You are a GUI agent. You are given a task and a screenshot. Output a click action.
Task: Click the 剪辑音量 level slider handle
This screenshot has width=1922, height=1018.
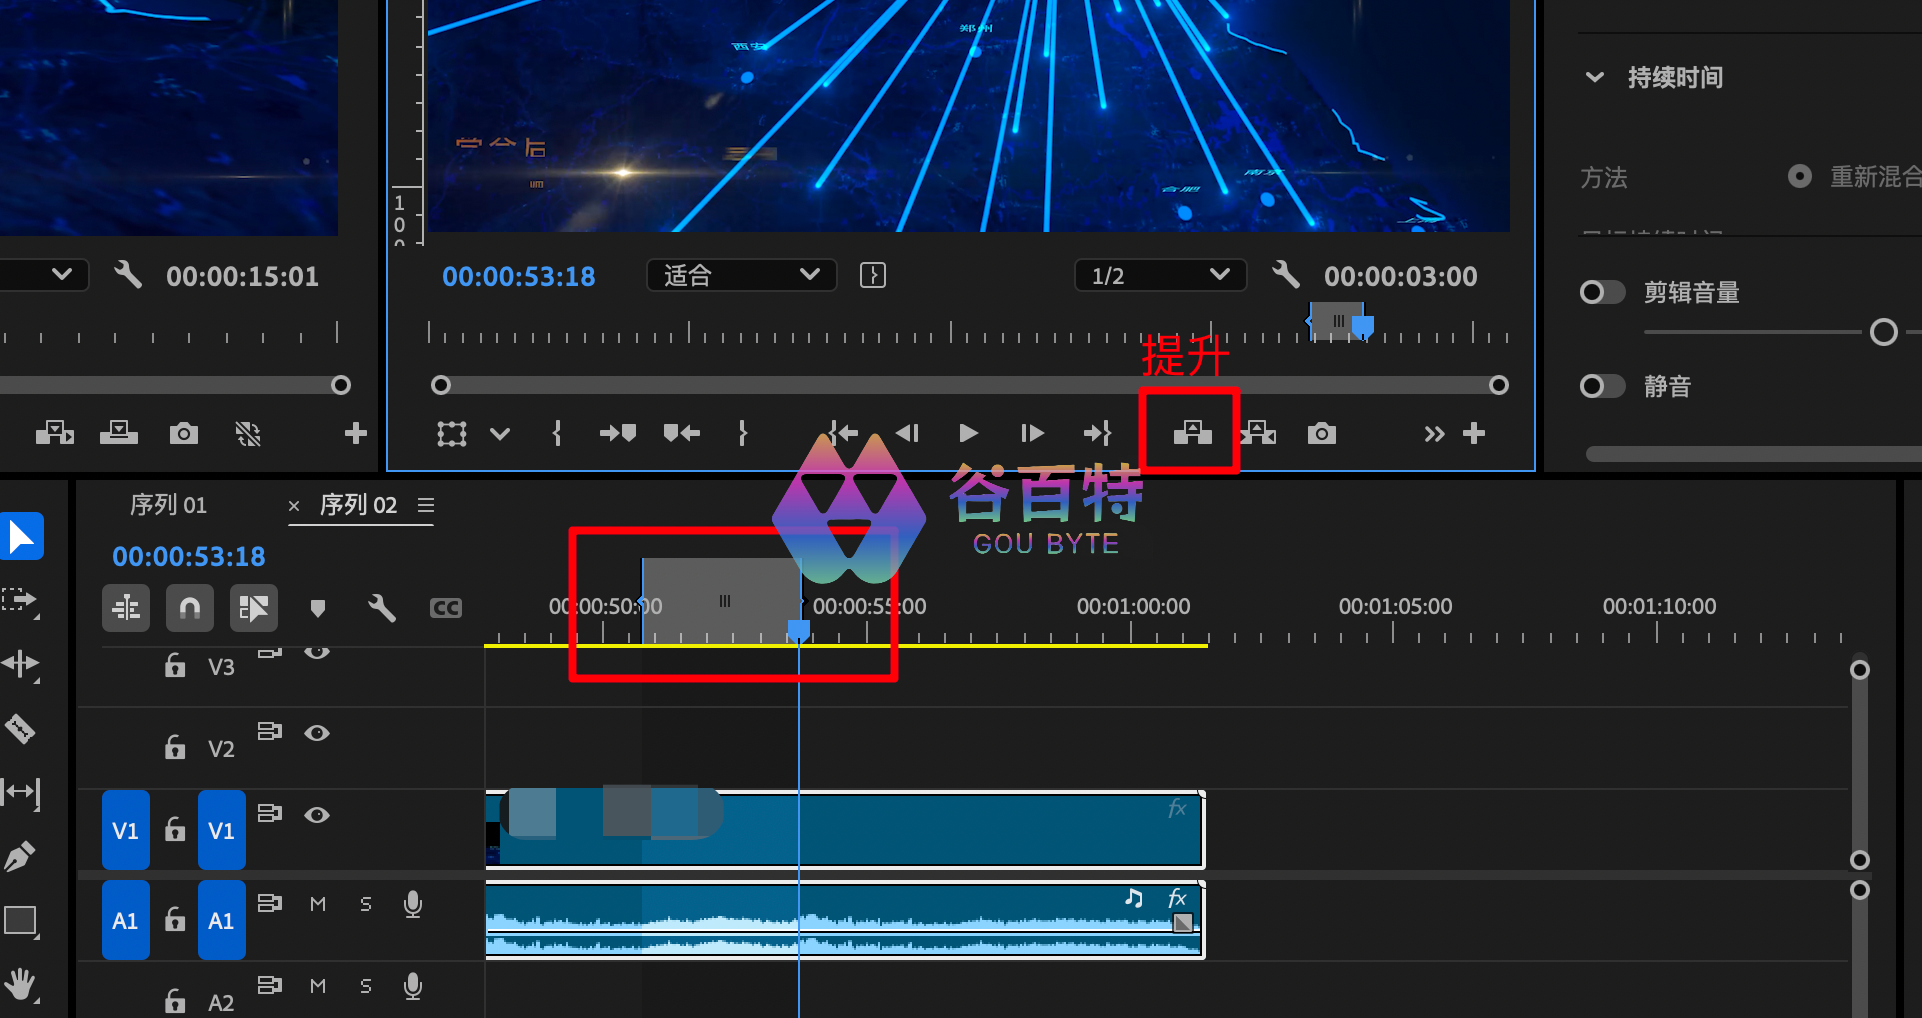[x=1883, y=332]
